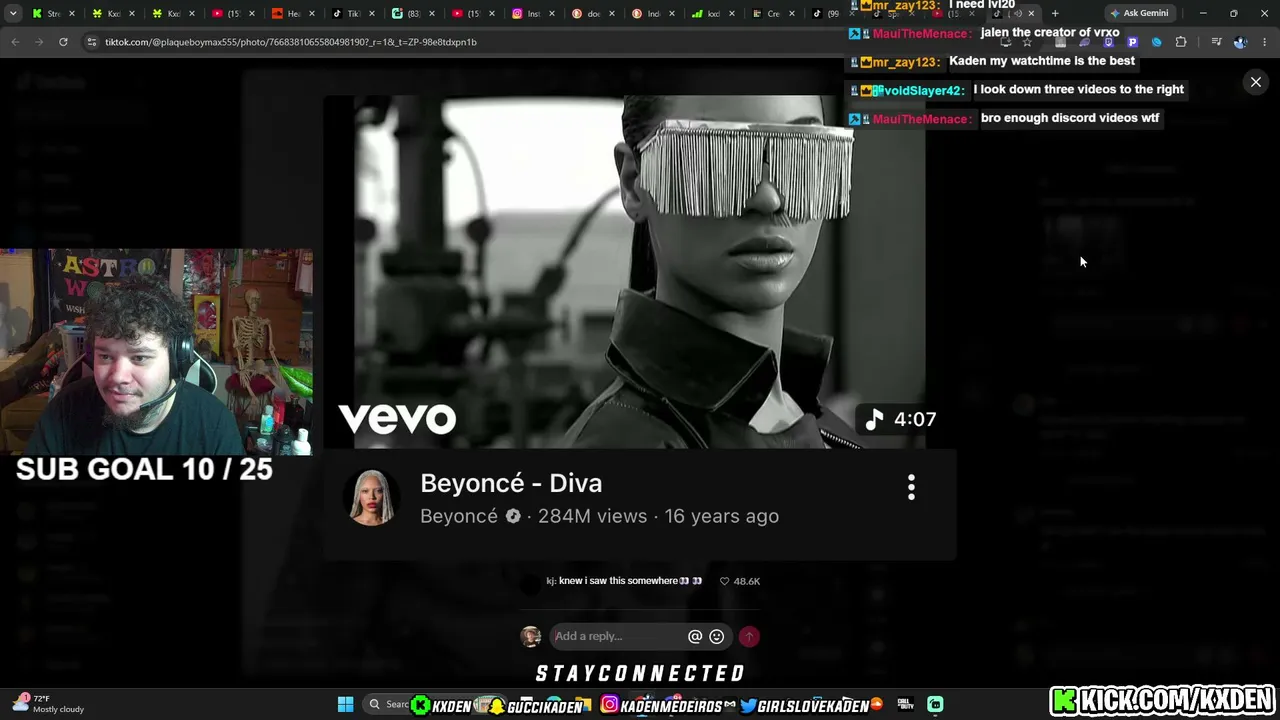
Task: Like the 'knew i saw this somewhere' comment
Action: click(x=725, y=581)
